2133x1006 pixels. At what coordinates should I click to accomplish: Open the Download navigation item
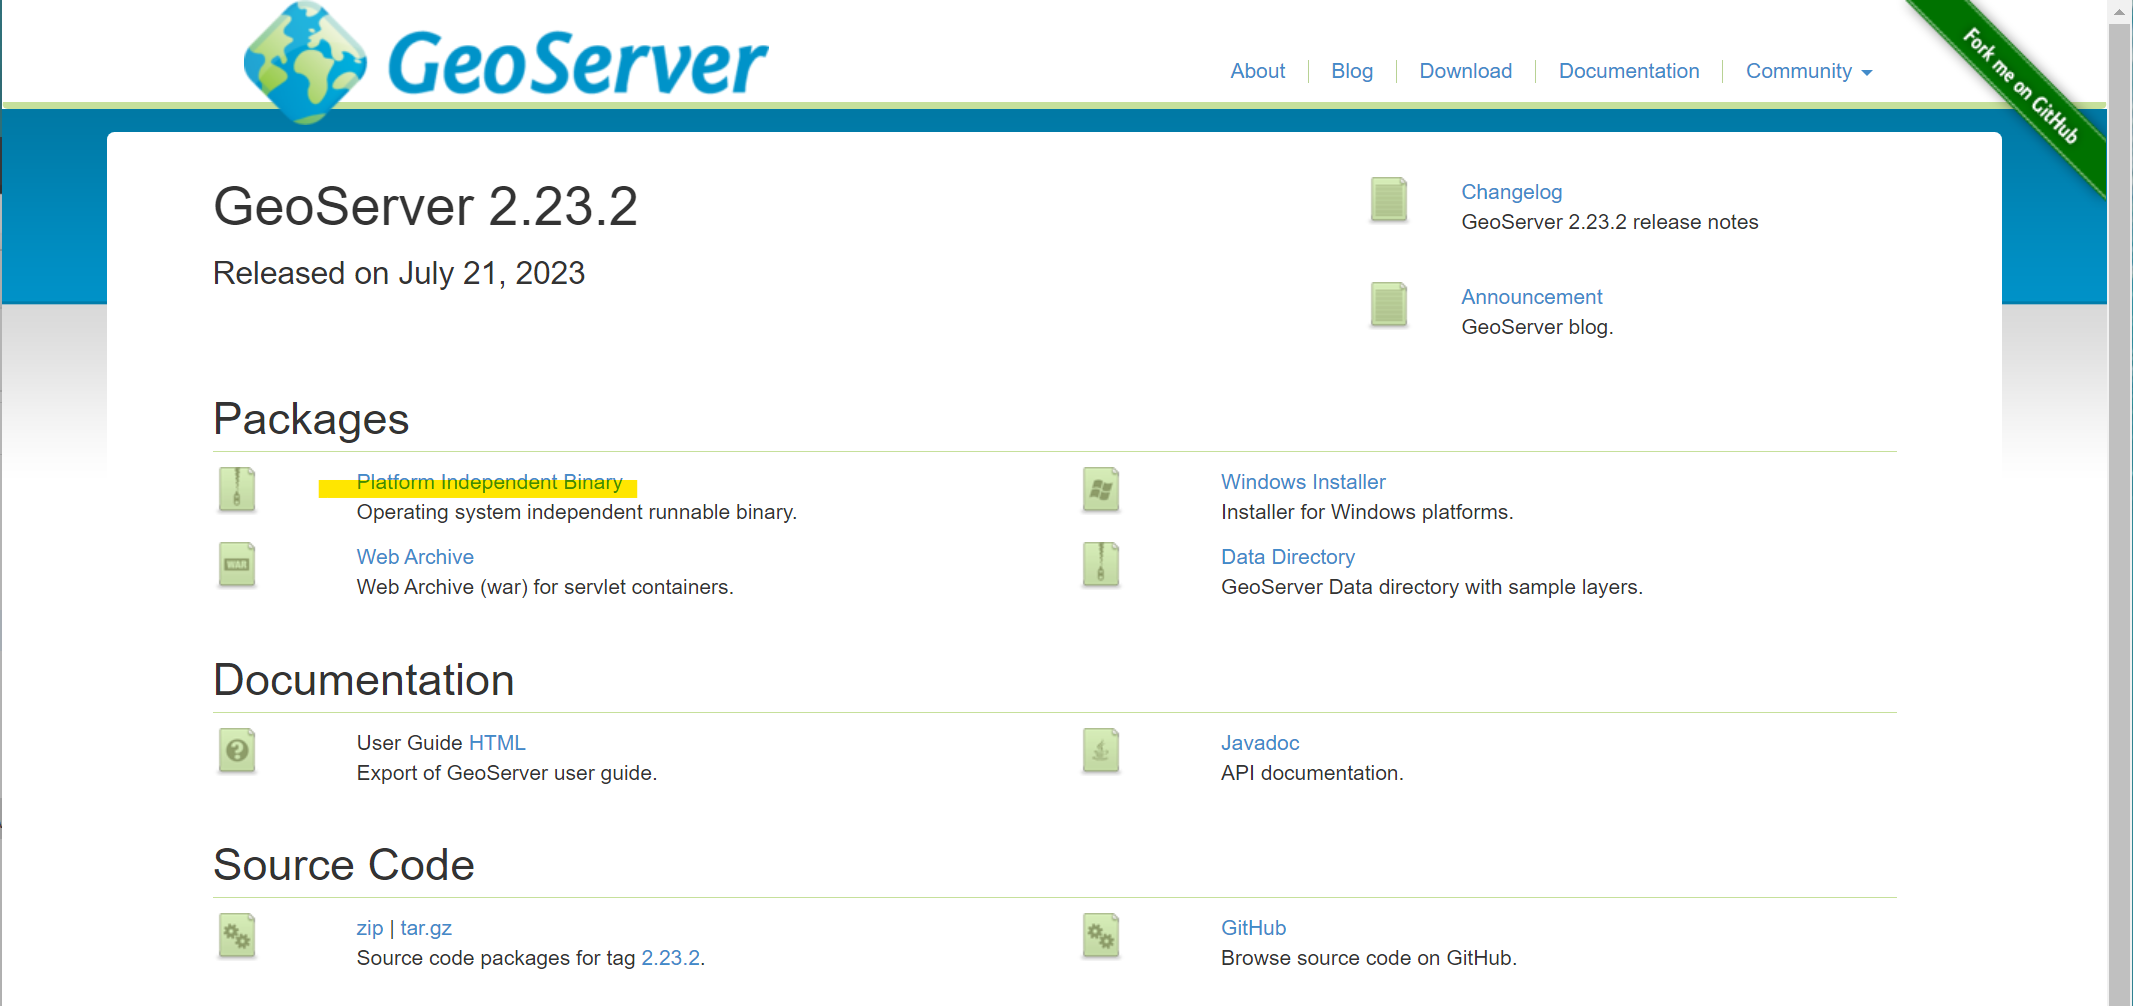click(1466, 71)
